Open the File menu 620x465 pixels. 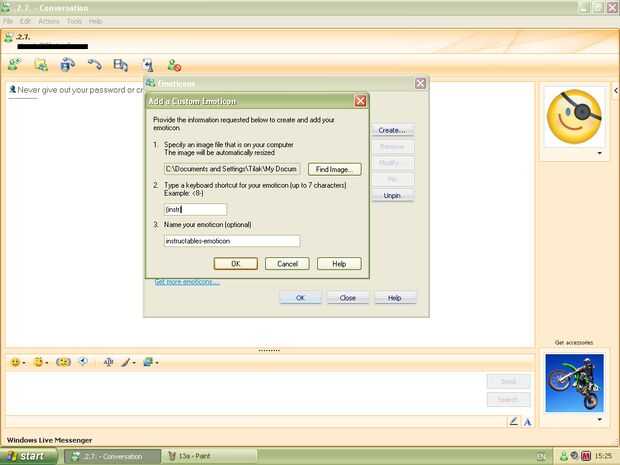[8, 21]
